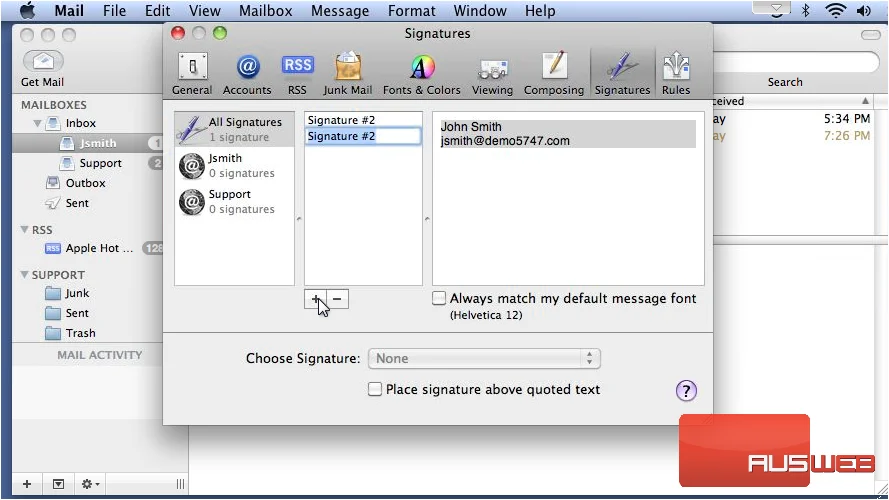Viewport: 889px width, 500px height.
Task: Click the Bluetooth menu bar icon
Action: pyautogui.click(x=805, y=10)
